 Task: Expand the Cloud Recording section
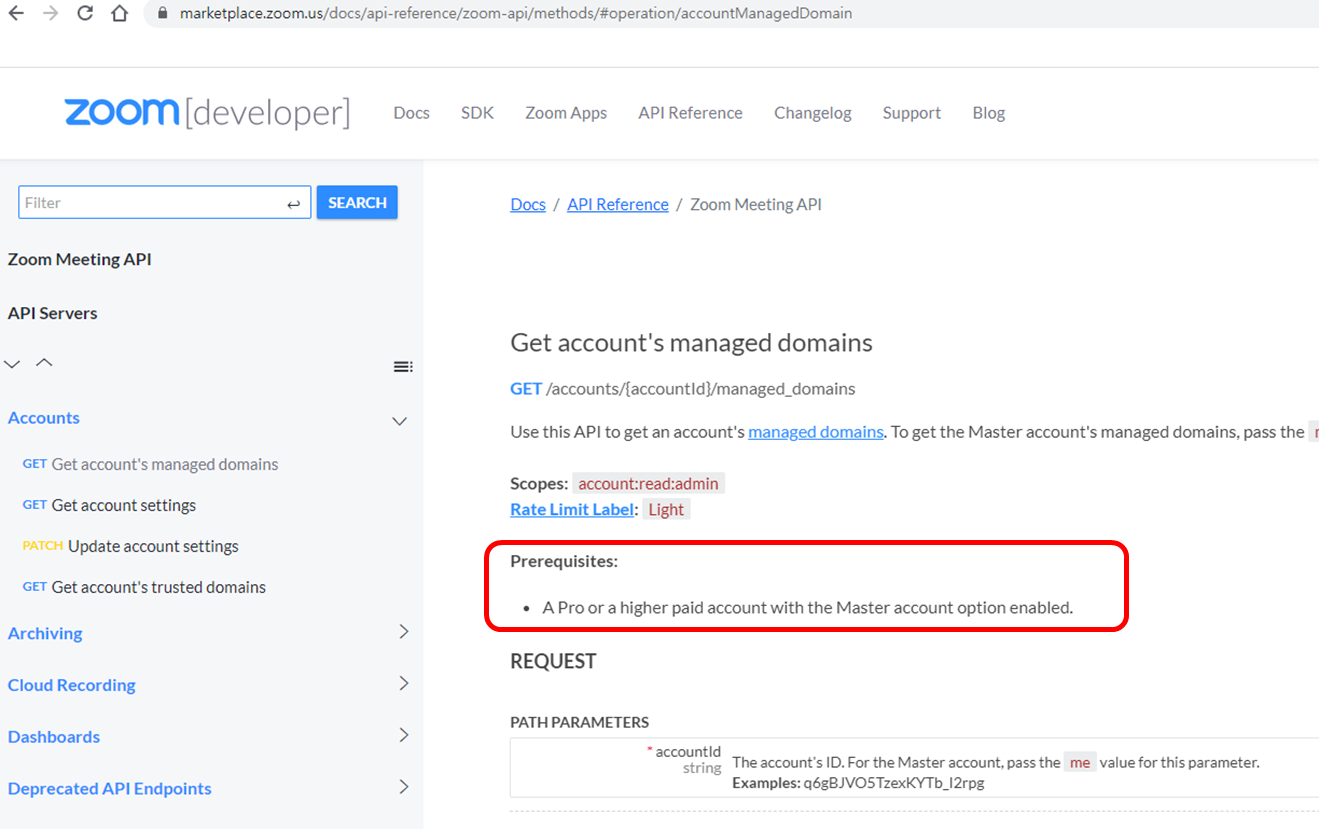(x=403, y=683)
